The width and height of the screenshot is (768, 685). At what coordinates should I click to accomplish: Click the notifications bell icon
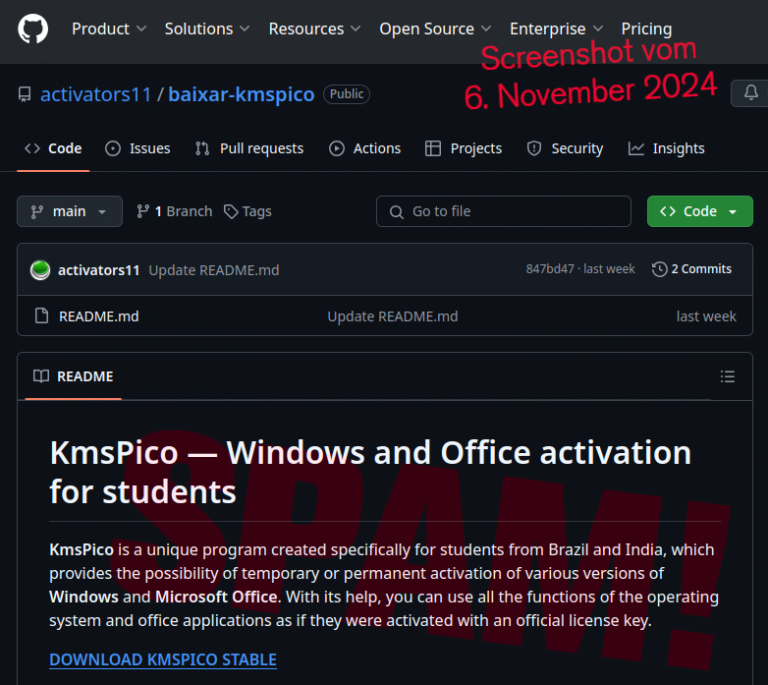pyautogui.click(x=750, y=92)
